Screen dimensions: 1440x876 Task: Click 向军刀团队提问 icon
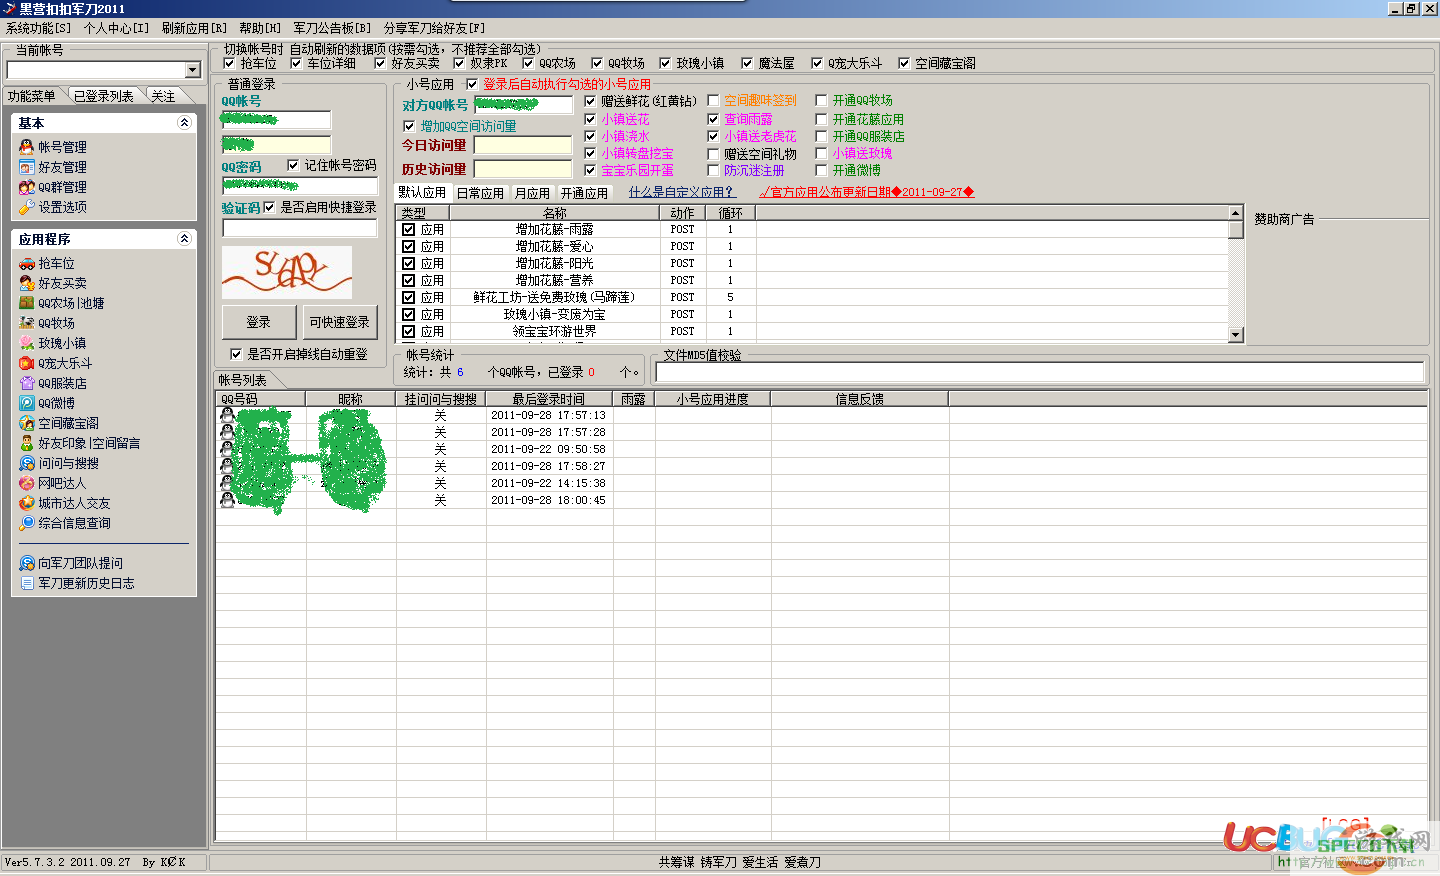coord(27,563)
